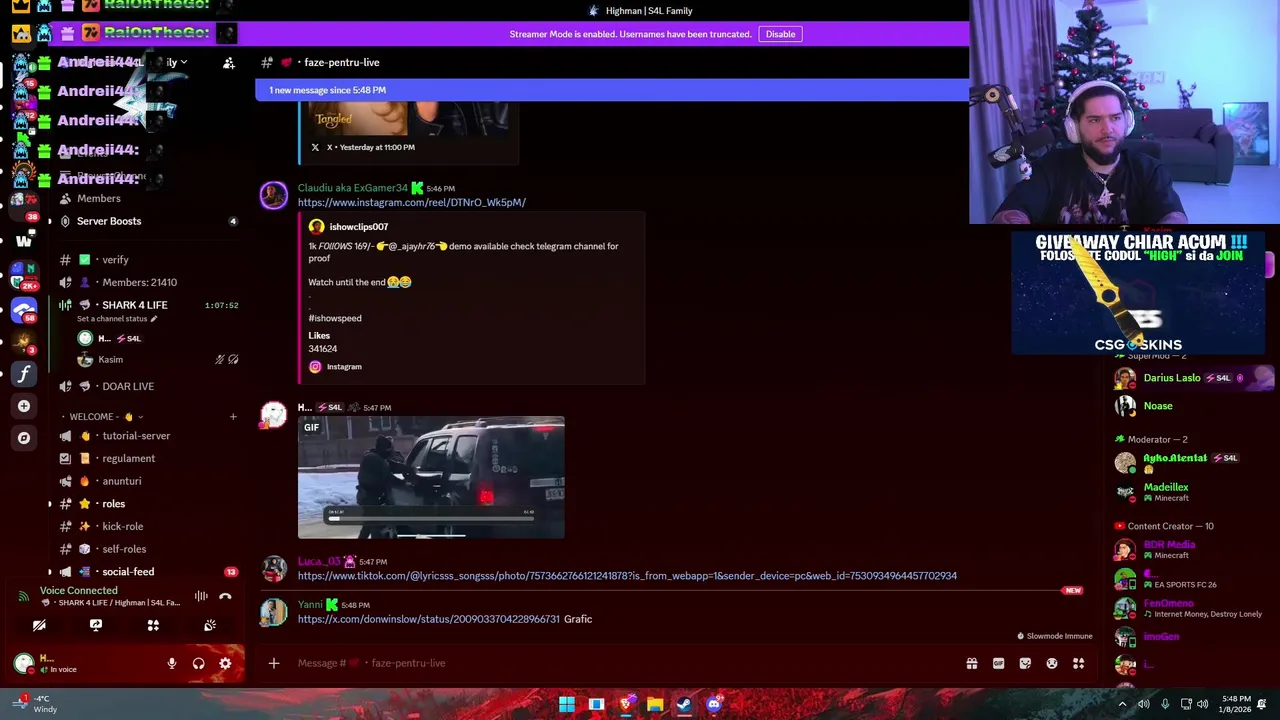Viewport: 1280px width, 720px height.
Task: Turn on camera in voice panel
Action: point(39,625)
